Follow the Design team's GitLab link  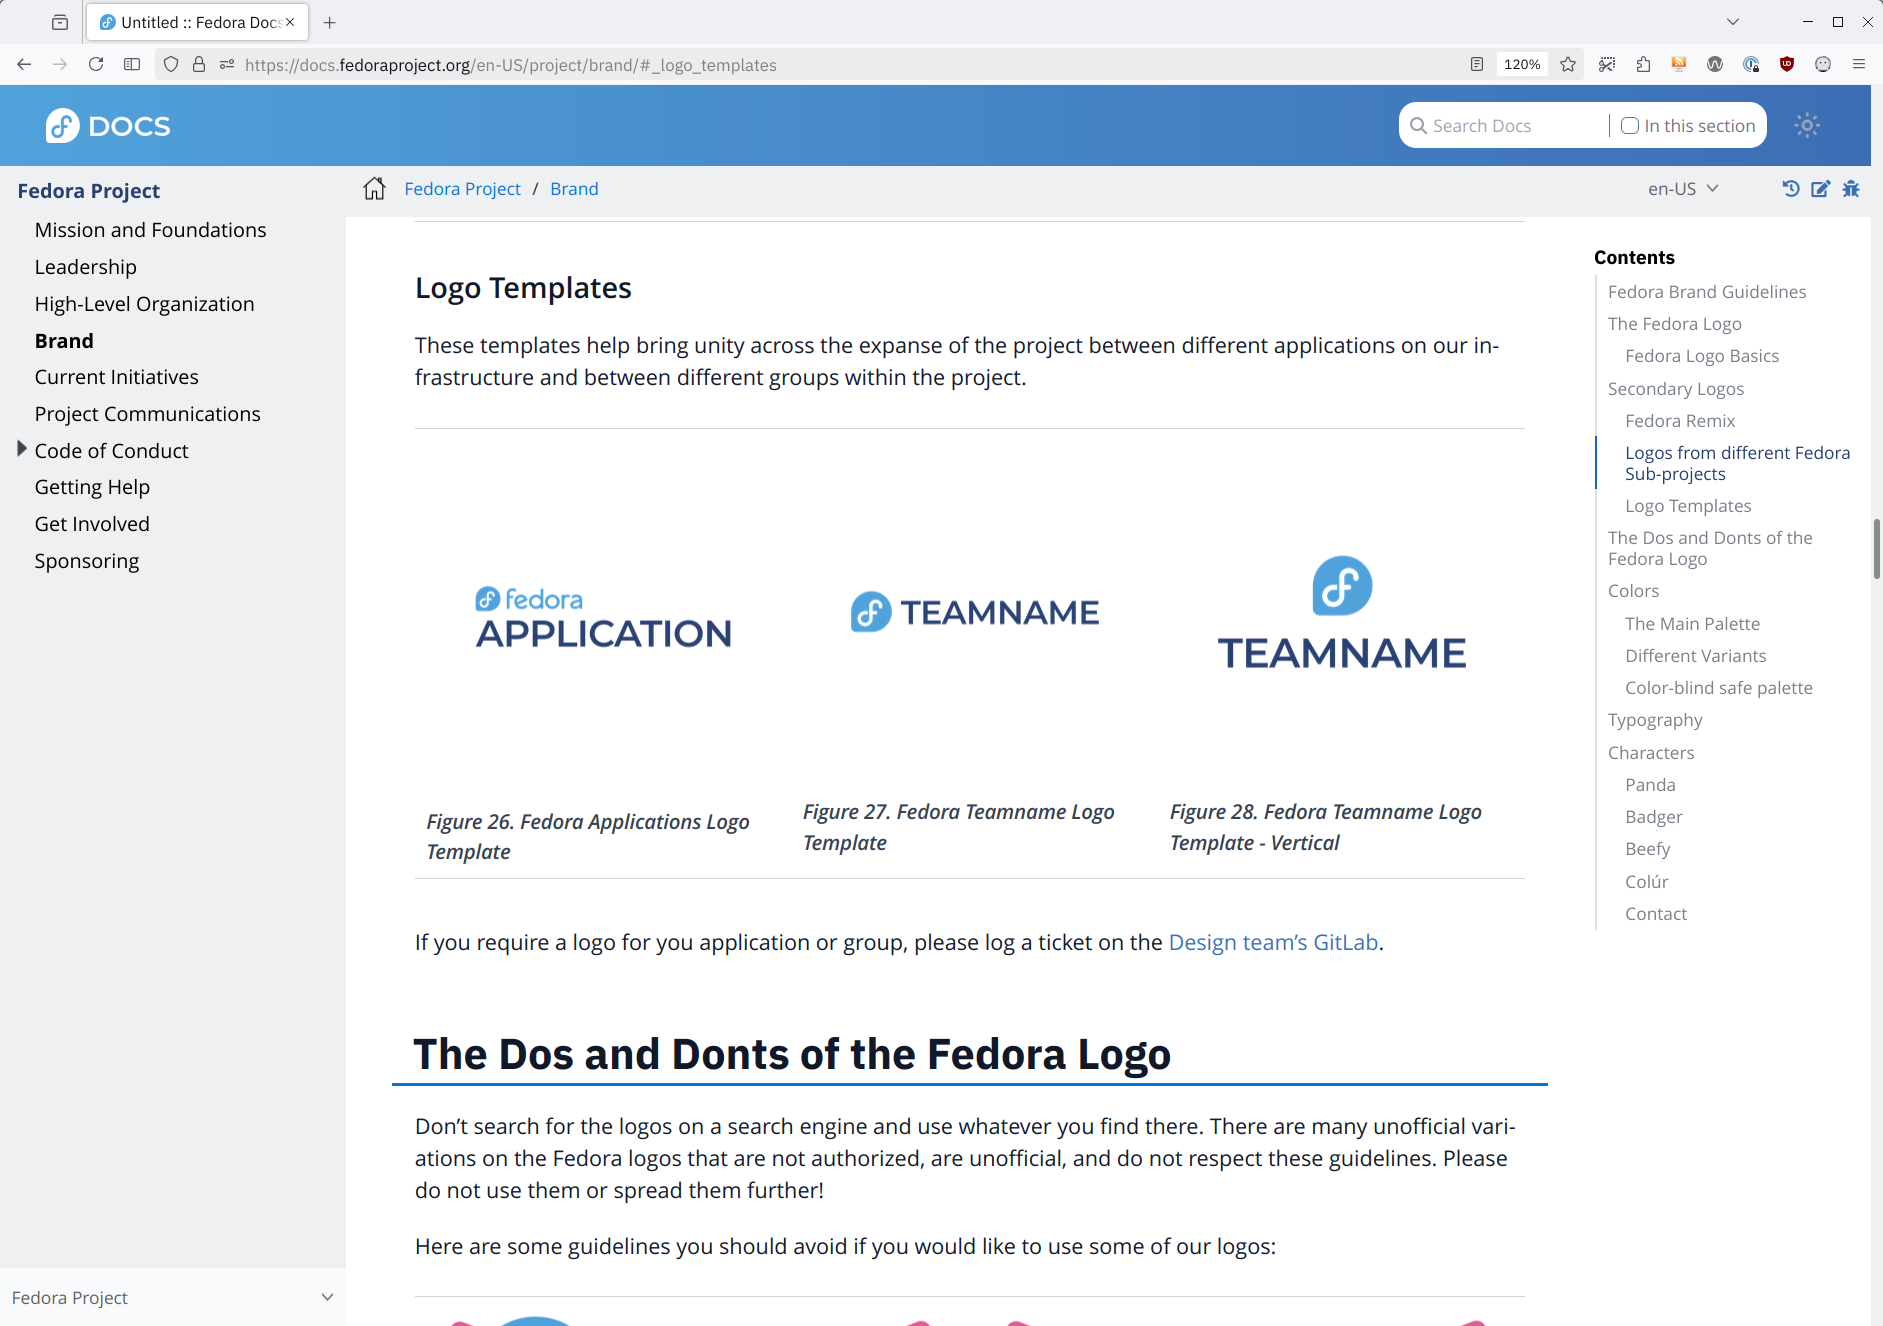1273,942
